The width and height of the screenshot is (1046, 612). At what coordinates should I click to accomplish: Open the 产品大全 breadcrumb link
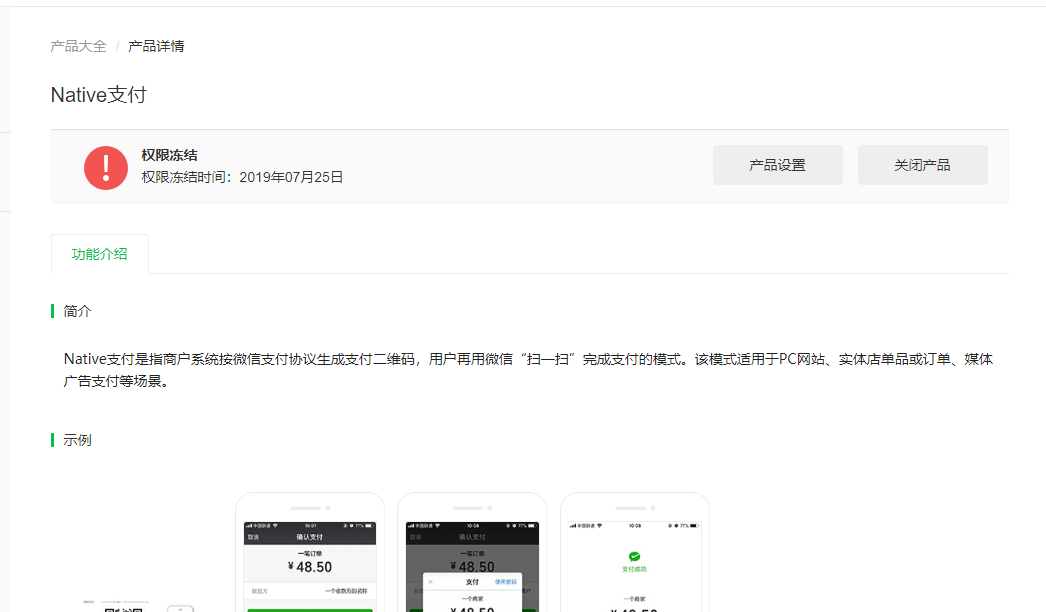coord(79,46)
